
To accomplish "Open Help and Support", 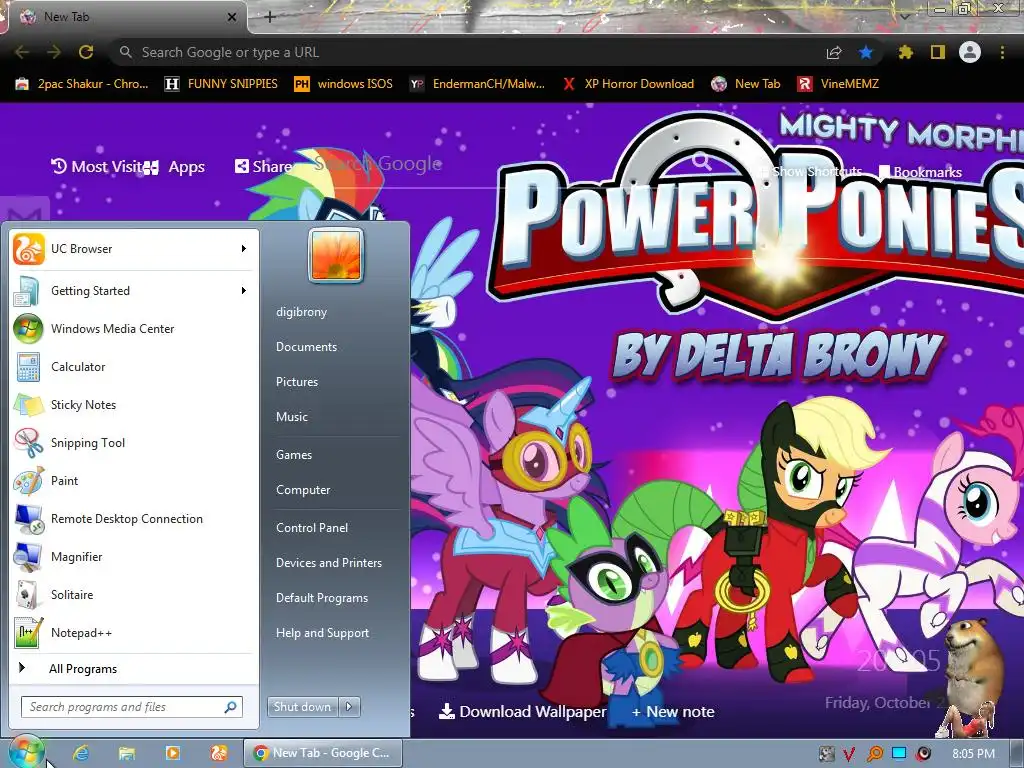I will click(322, 633).
